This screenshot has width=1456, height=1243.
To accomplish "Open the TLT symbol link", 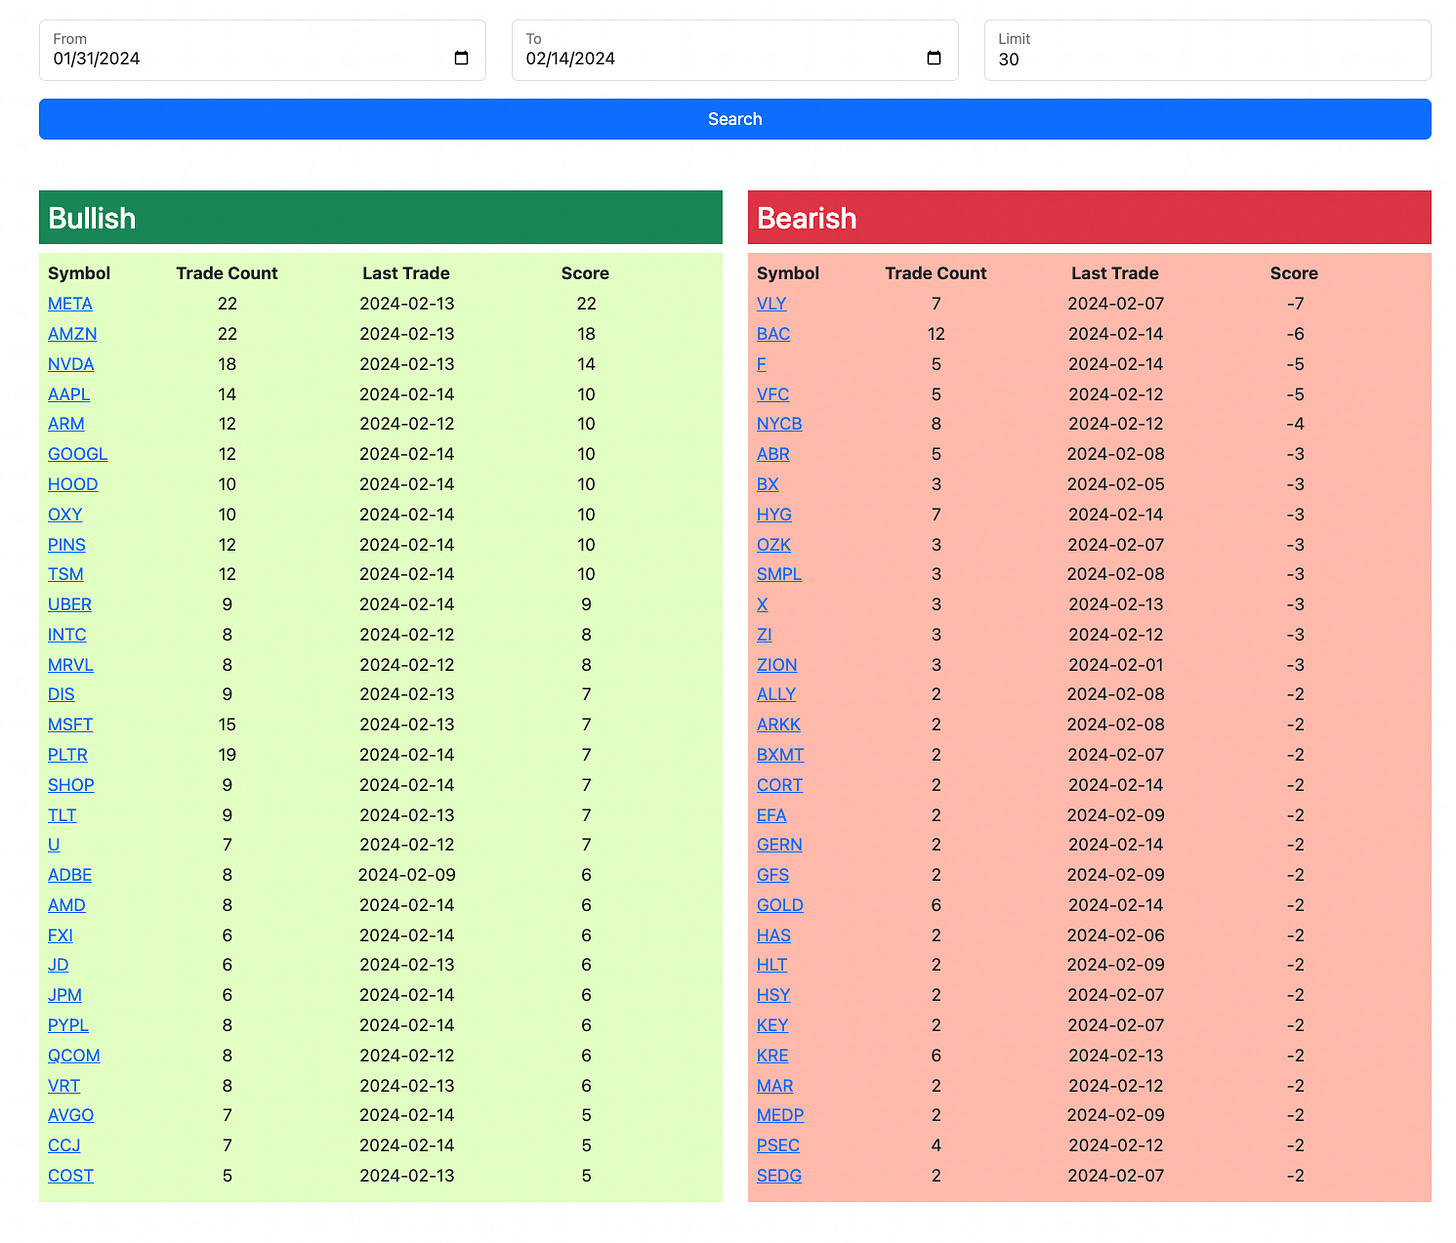I will coord(62,815).
